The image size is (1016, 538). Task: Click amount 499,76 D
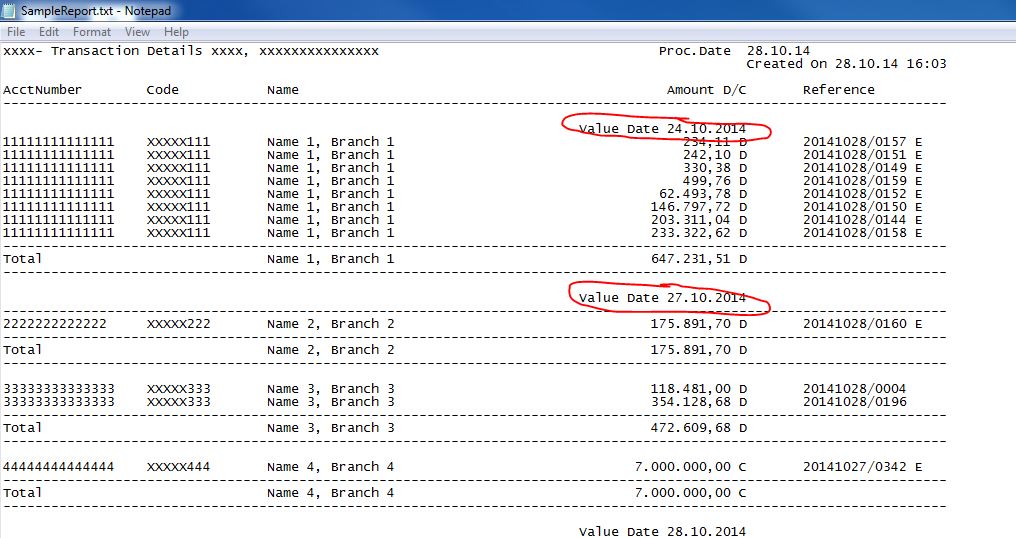point(715,181)
